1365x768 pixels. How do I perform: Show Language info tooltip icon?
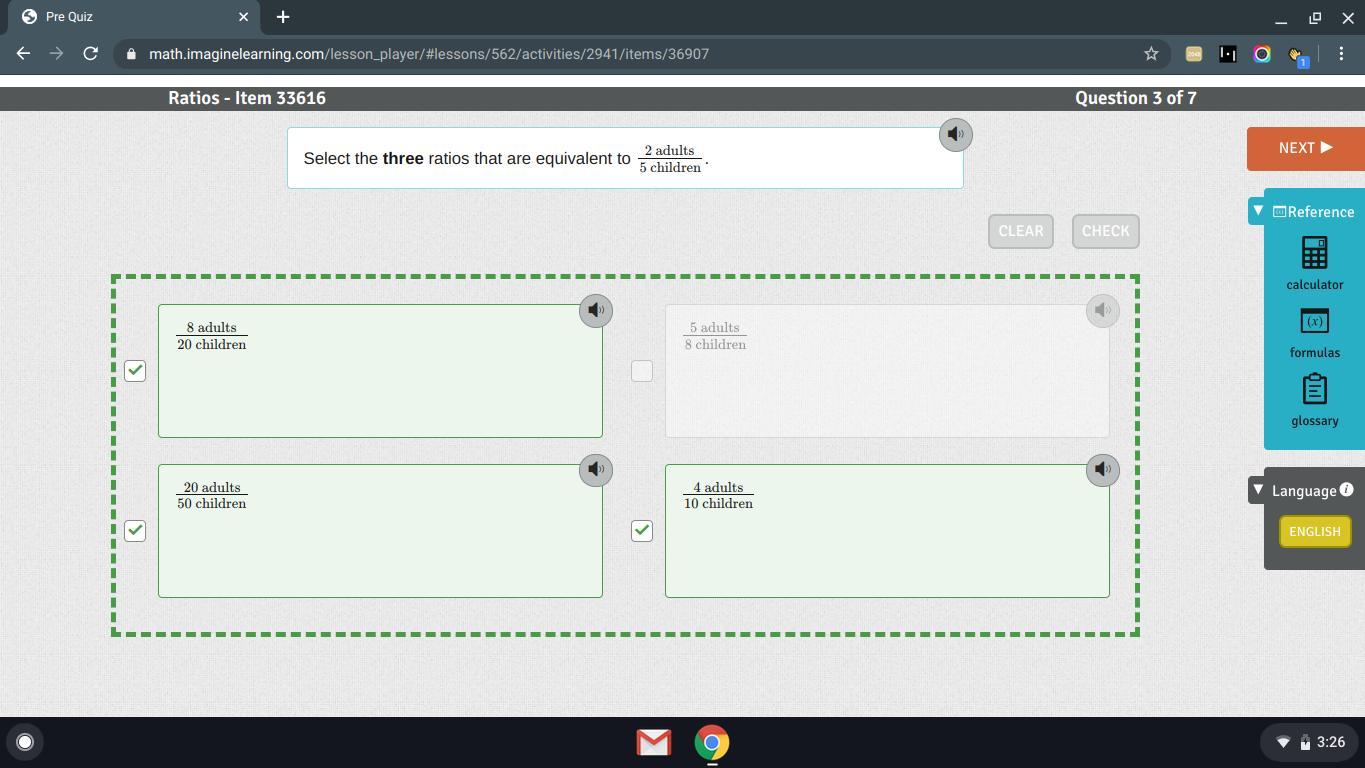pyautogui.click(x=1346, y=489)
